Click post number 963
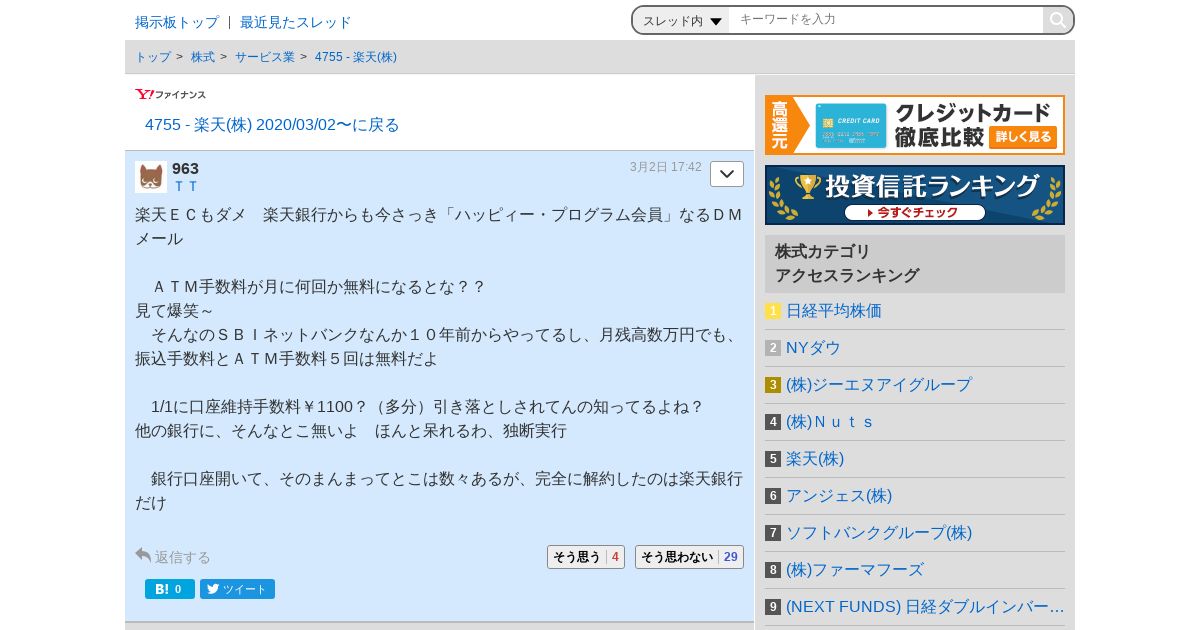1200x630 pixels. pyautogui.click(x=185, y=169)
